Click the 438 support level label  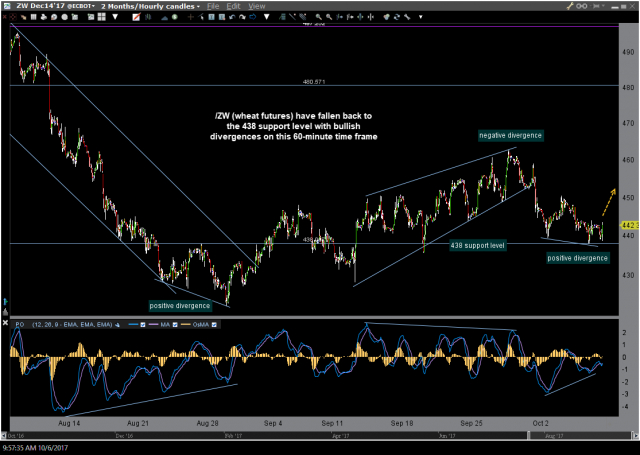[x=477, y=245]
